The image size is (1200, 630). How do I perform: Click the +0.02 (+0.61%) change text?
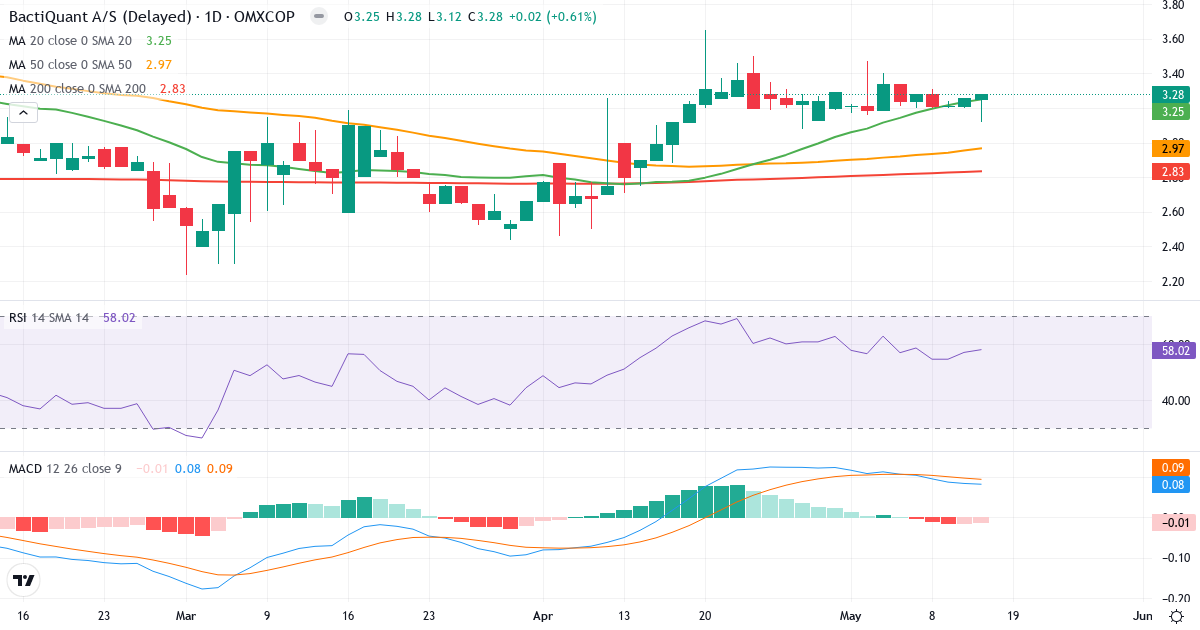point(552,17)
